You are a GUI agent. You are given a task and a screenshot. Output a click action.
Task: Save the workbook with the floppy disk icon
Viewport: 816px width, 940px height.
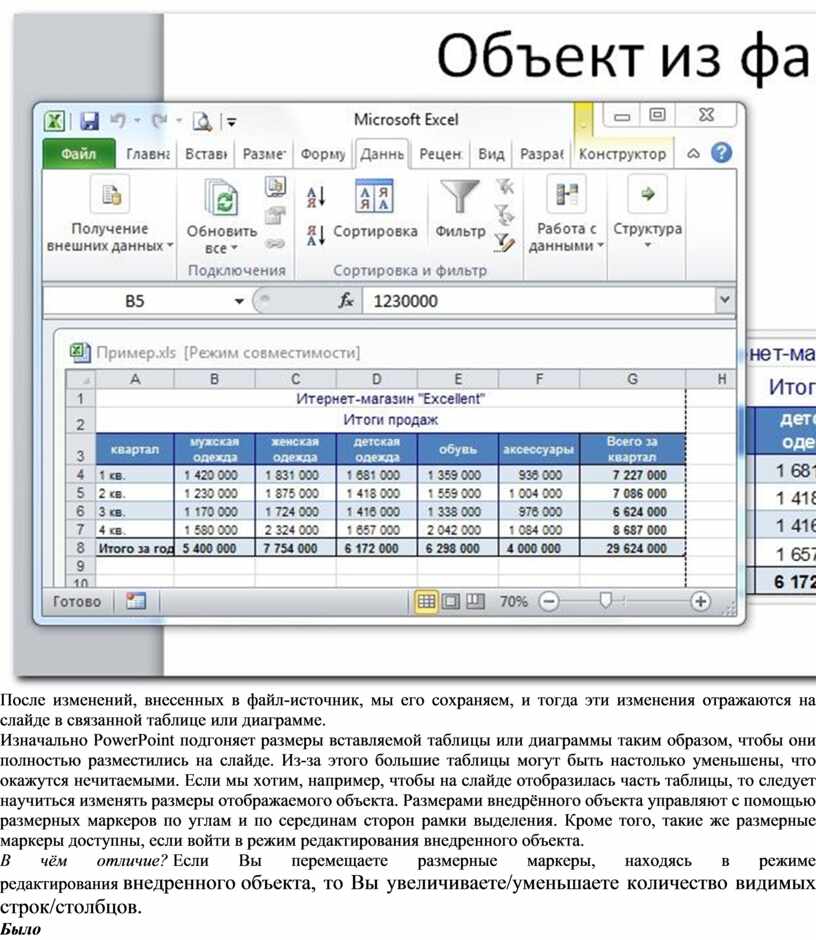[x=89, y=121]
